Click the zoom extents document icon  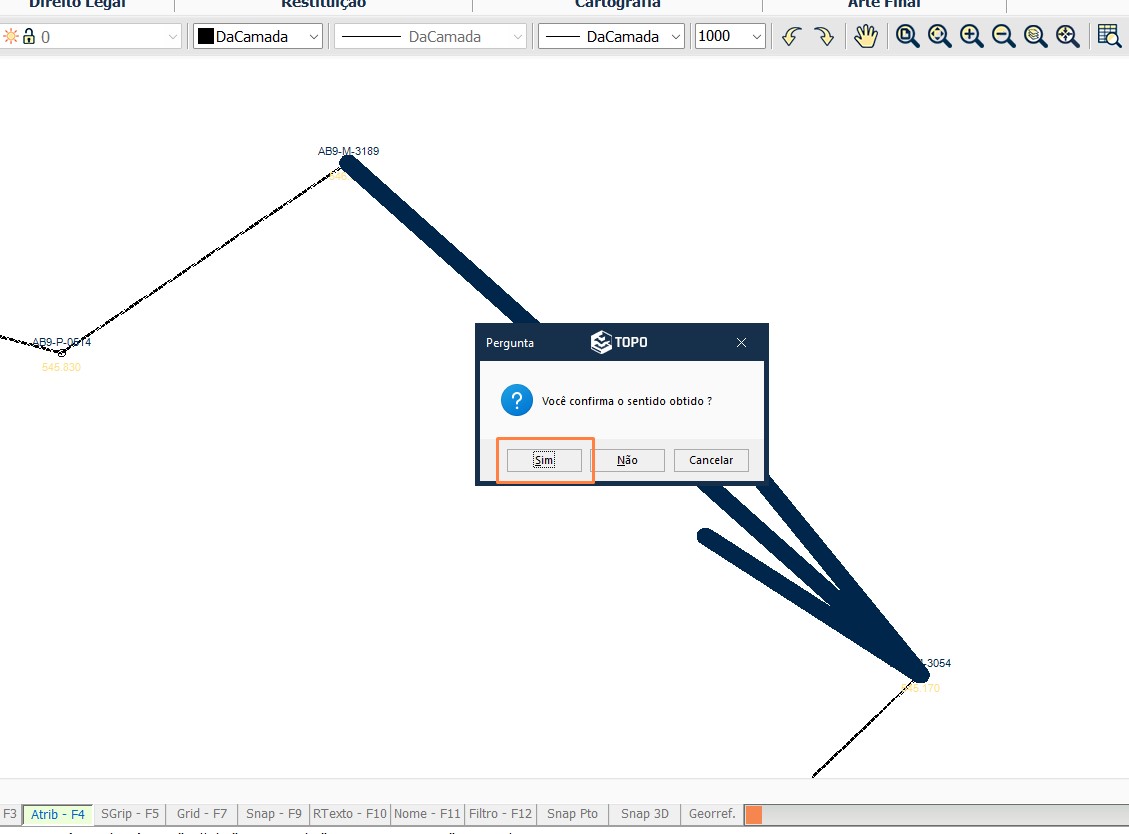(908, 36)
